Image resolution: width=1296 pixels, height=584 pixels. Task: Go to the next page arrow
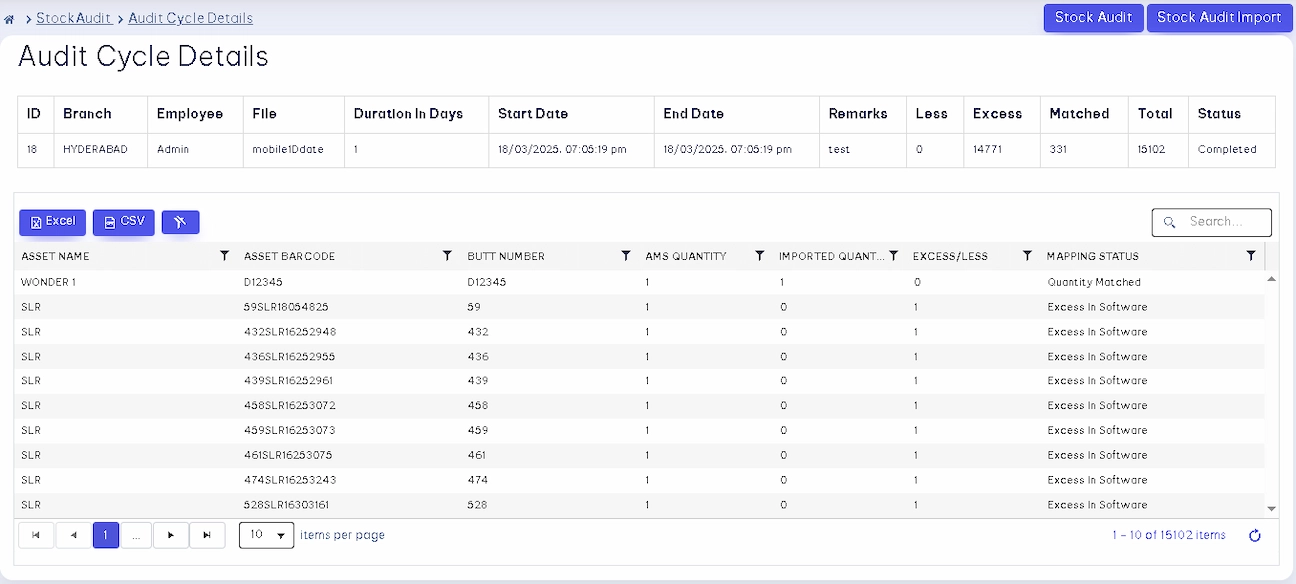(171, 535)
